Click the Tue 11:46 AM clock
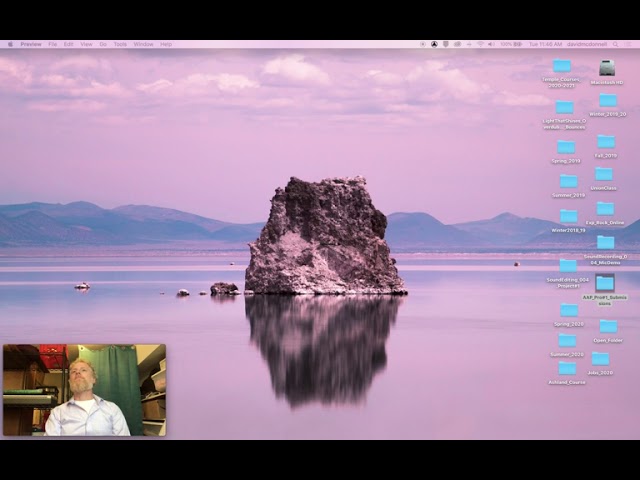Image resolution: width=640 pixels, height=480 pixels. [545, 44]
